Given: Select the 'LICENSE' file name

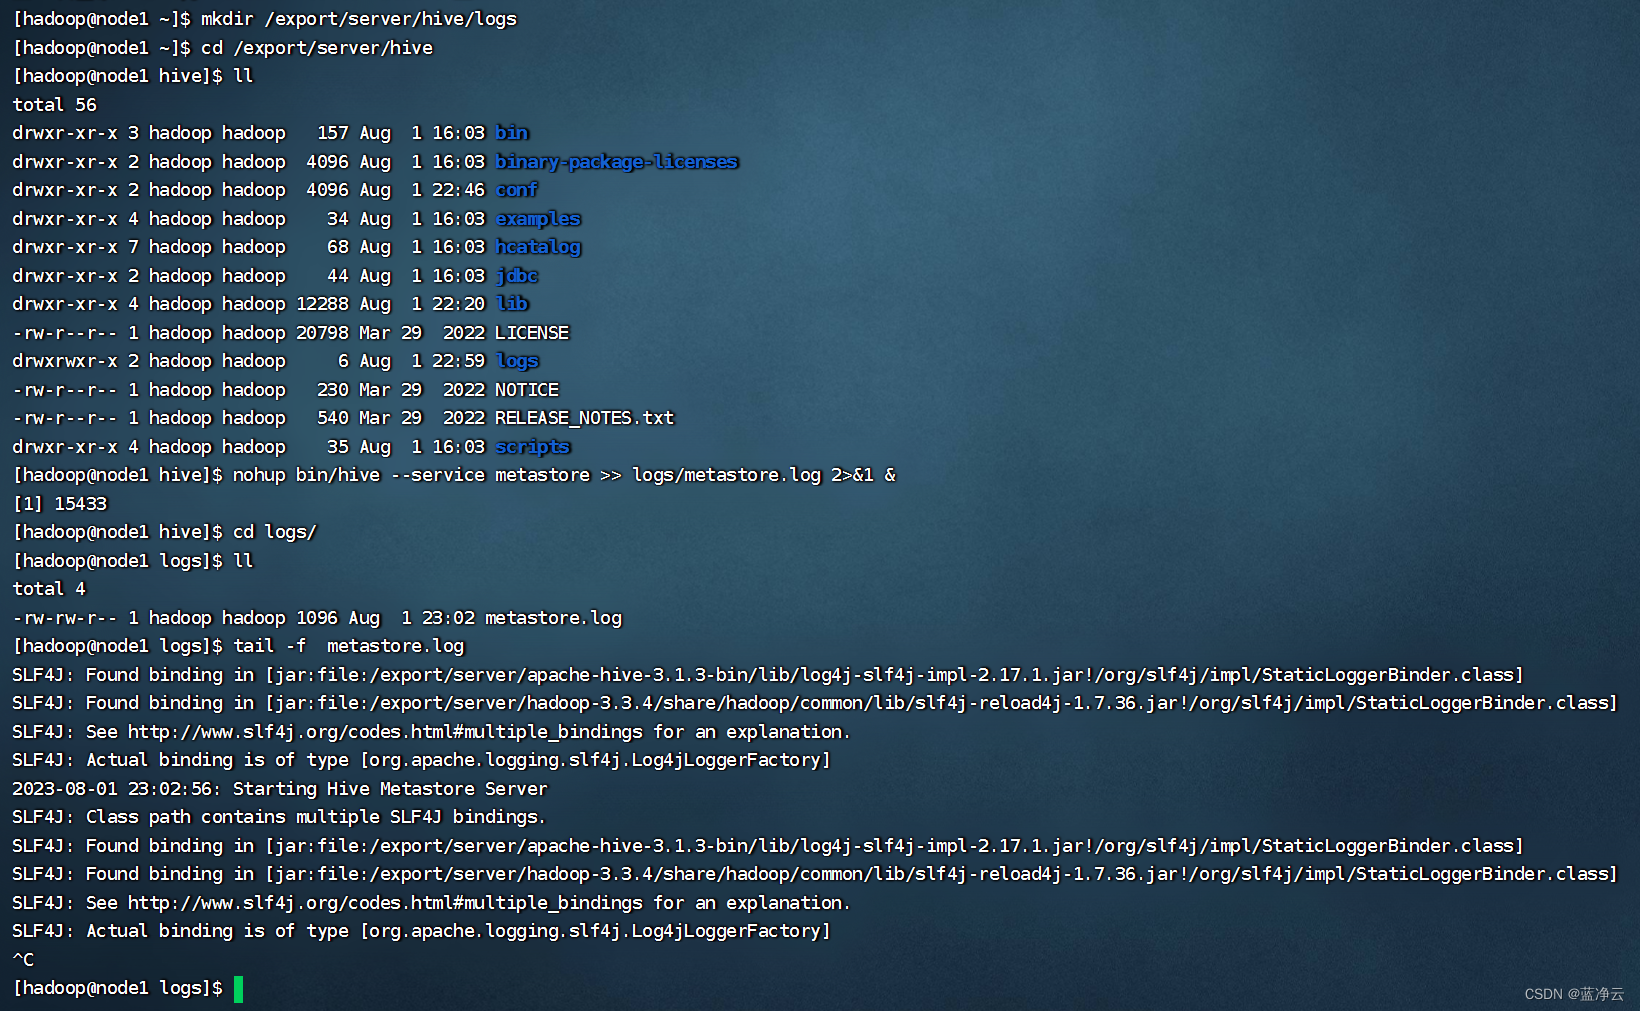Looking at the screenshot, I should 532,333.
